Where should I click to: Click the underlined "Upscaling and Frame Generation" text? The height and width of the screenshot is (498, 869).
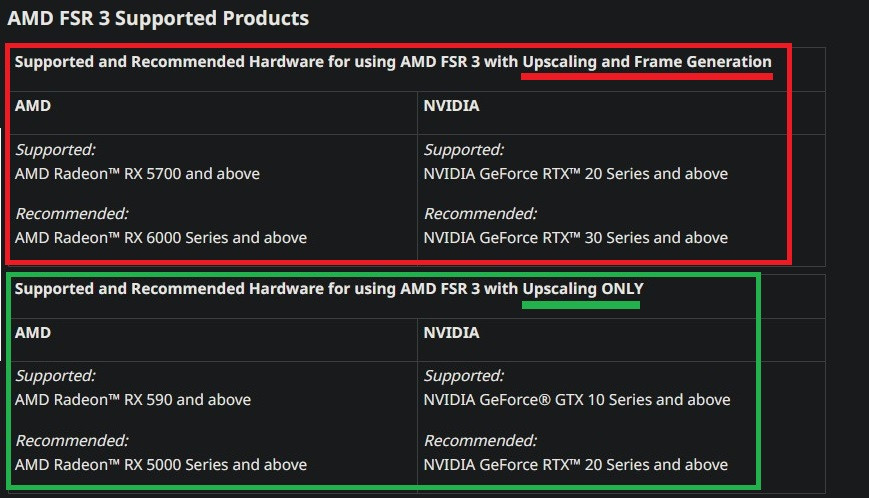(647, 62)
